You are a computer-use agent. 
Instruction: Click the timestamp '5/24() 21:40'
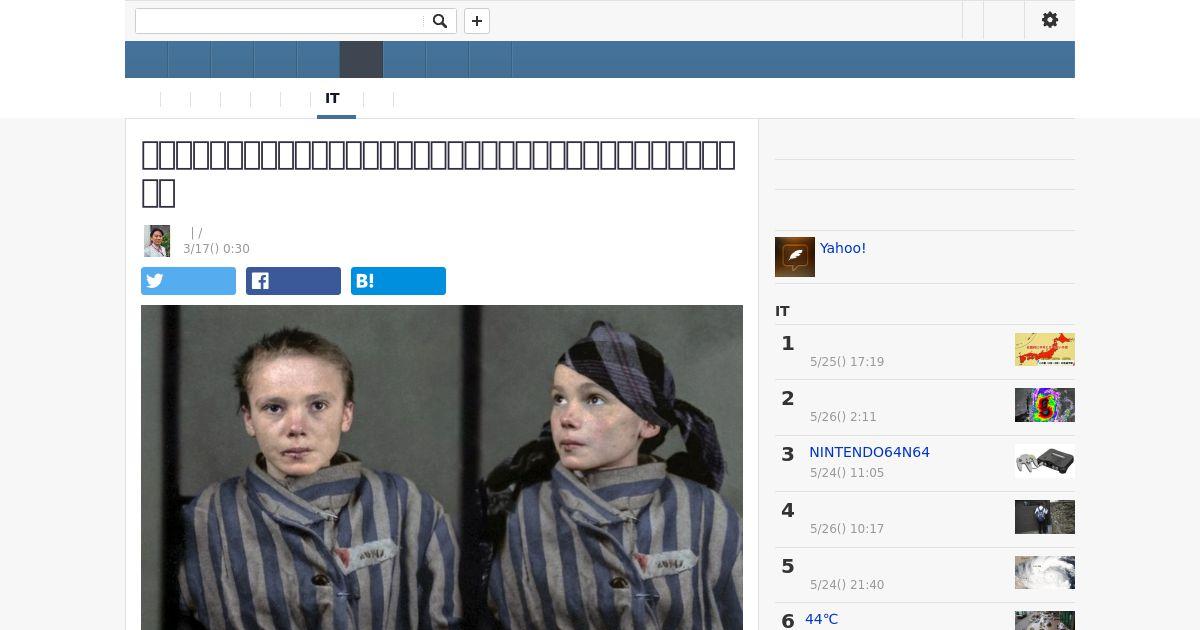pos(847,585)
